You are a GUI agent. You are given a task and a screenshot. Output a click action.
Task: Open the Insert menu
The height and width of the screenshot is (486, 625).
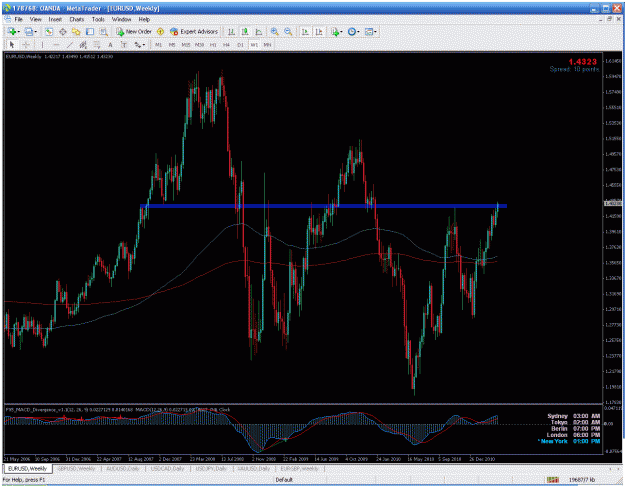point(55,19)
